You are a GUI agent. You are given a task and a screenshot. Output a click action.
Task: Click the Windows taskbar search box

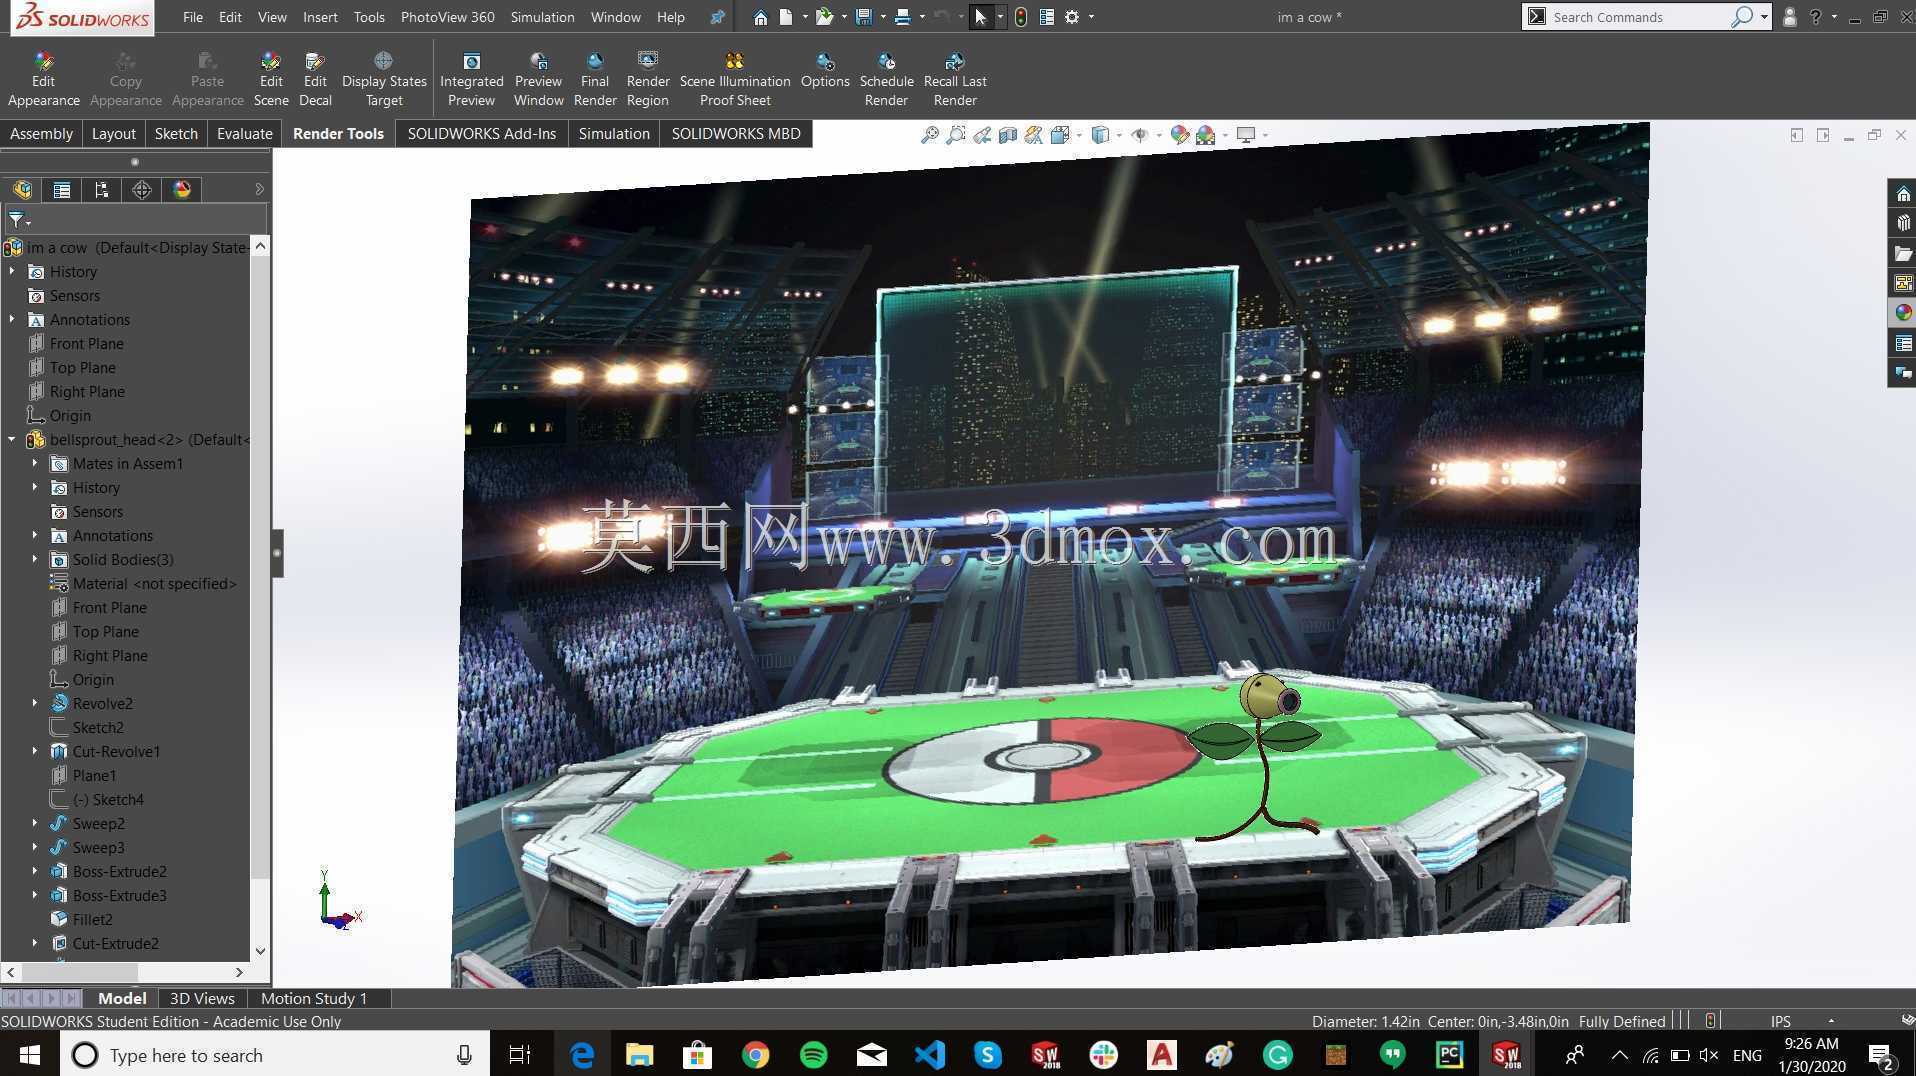click(275, 1055)
